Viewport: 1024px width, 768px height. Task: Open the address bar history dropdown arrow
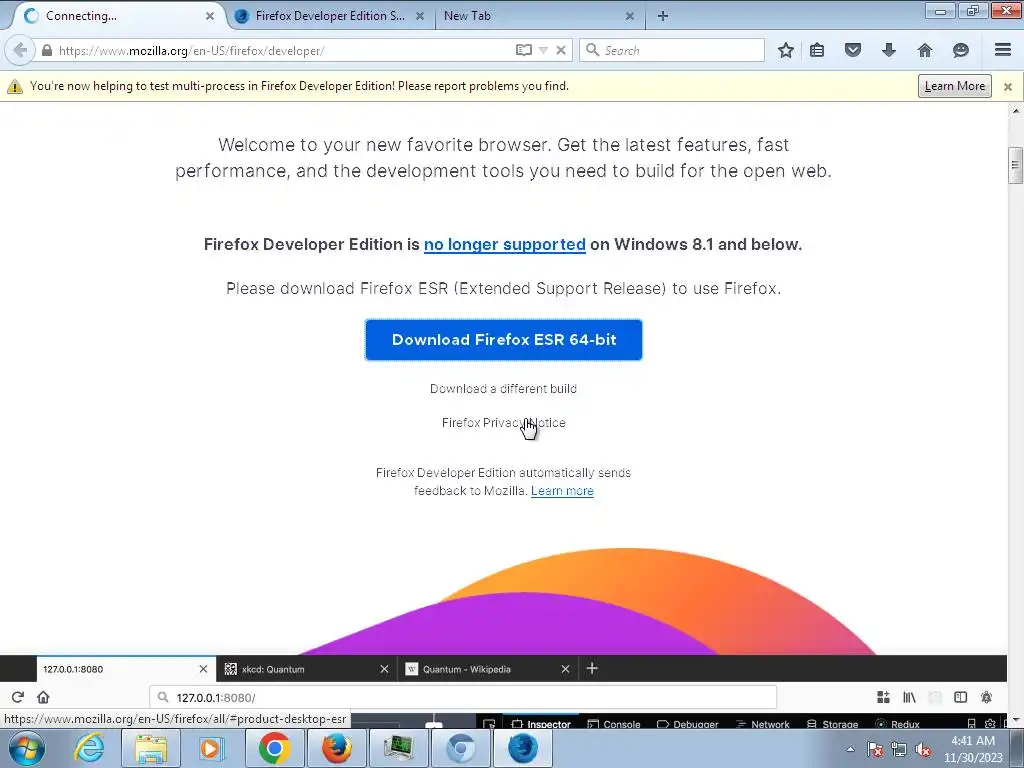tap(543, 50)
